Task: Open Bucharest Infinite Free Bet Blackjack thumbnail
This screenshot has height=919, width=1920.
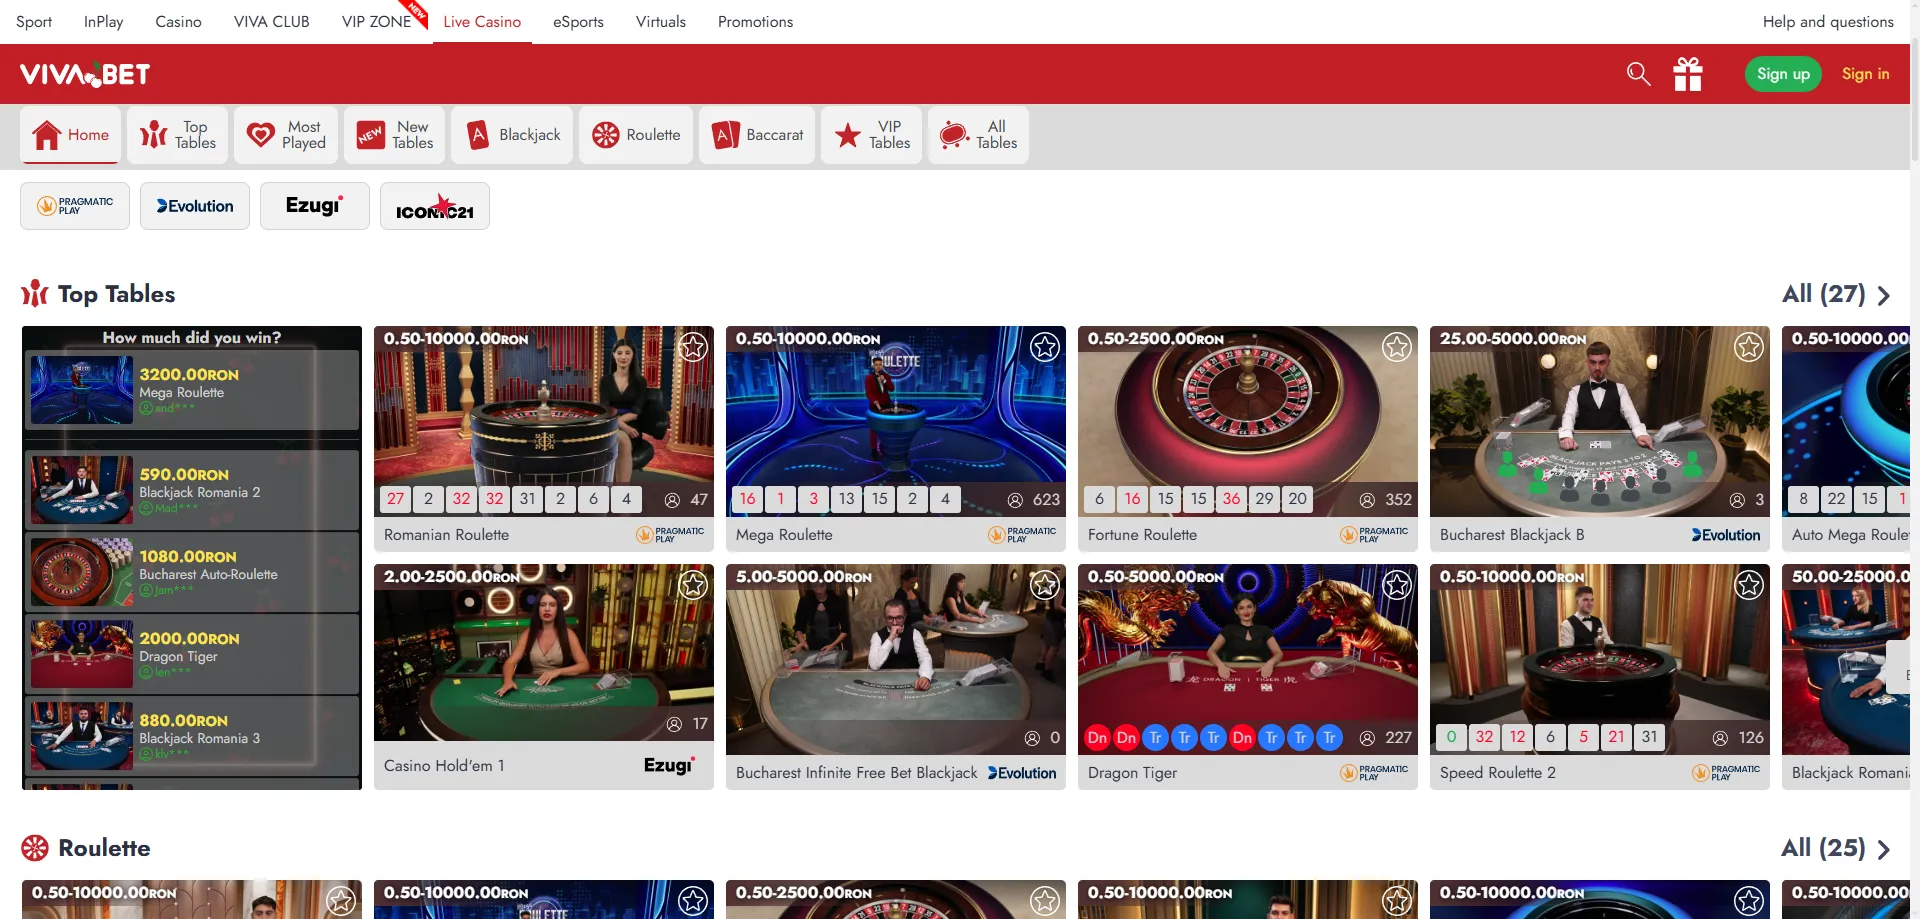Action: click(x=896, y=659)
